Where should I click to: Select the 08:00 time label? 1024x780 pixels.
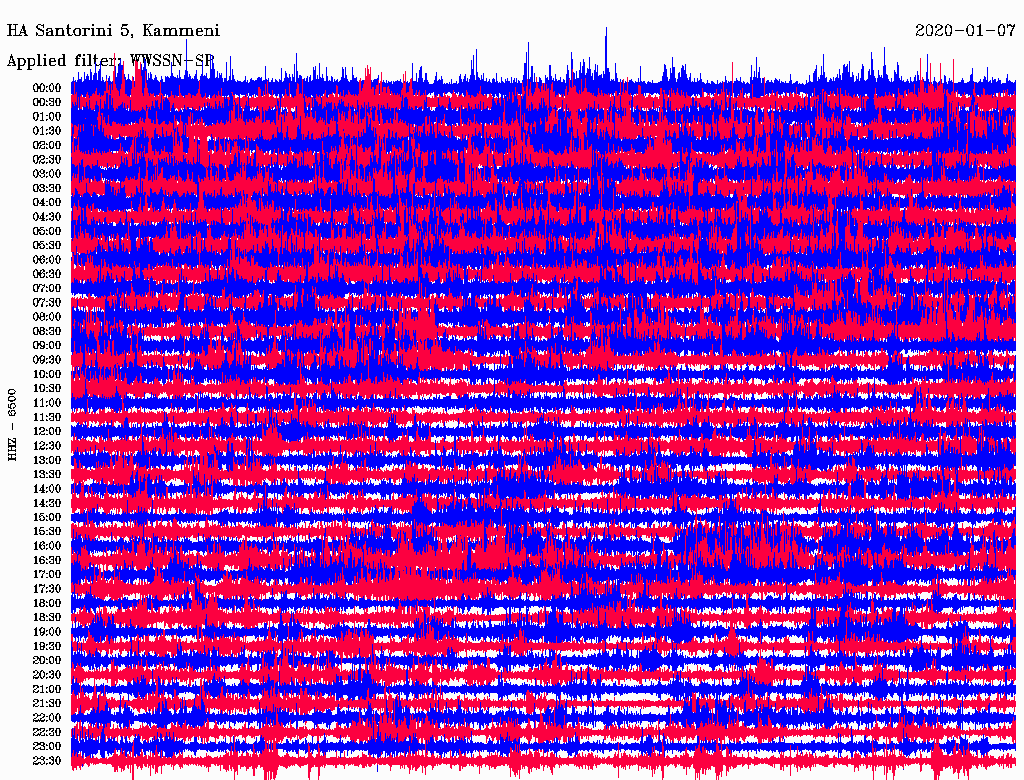[x=47, y=317]
